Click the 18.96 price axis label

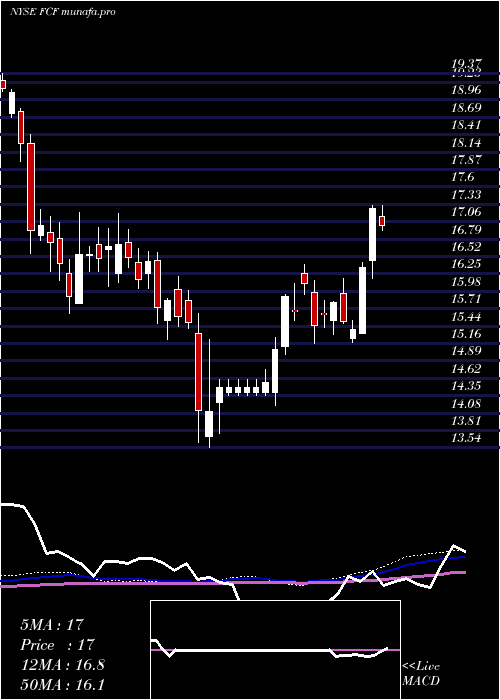(467, 90)
